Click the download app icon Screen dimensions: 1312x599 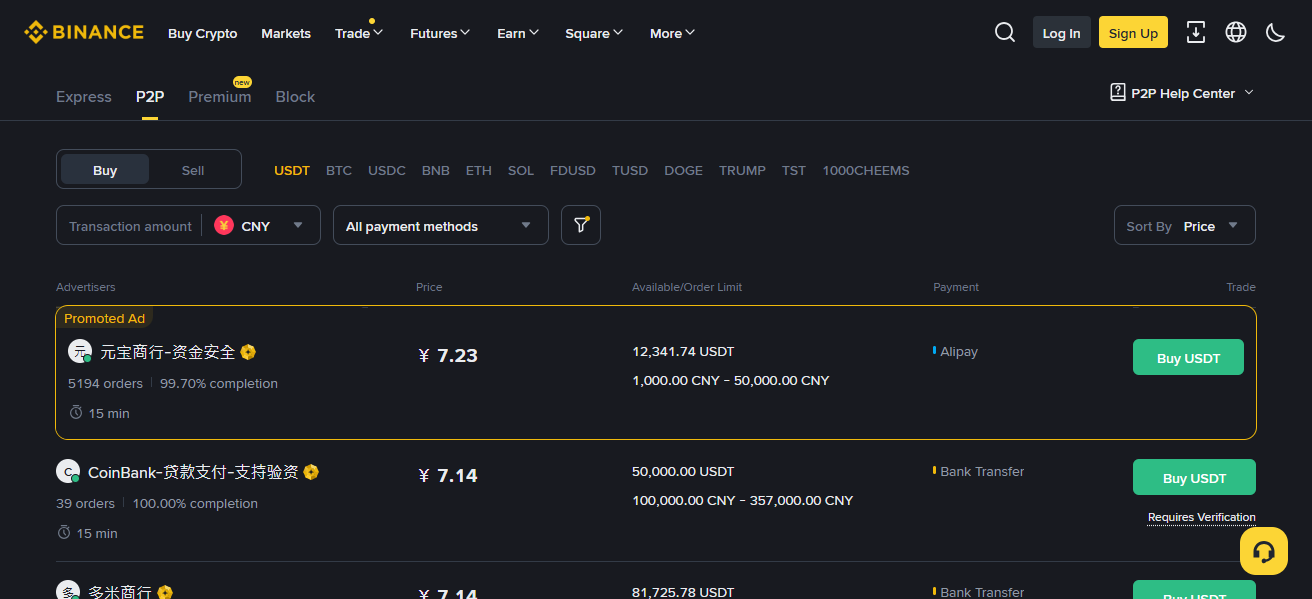(x=1196, y=32)
